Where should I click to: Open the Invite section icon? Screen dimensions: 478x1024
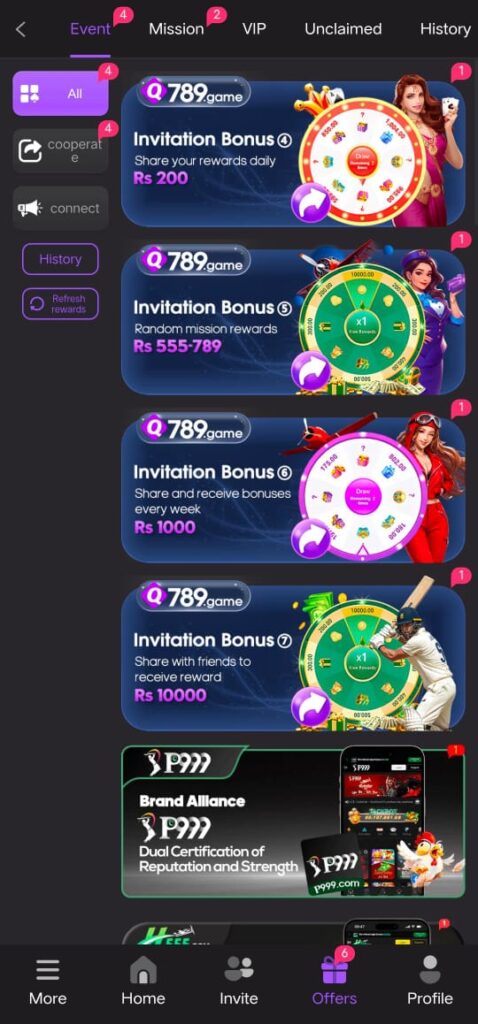click(x=238, y=969)
